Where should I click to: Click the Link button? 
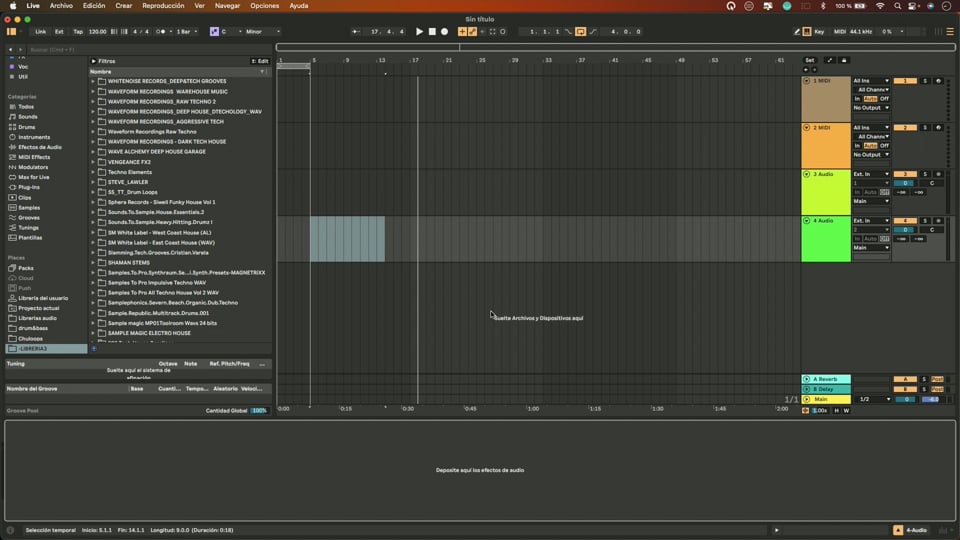click(x=40, y=31)
